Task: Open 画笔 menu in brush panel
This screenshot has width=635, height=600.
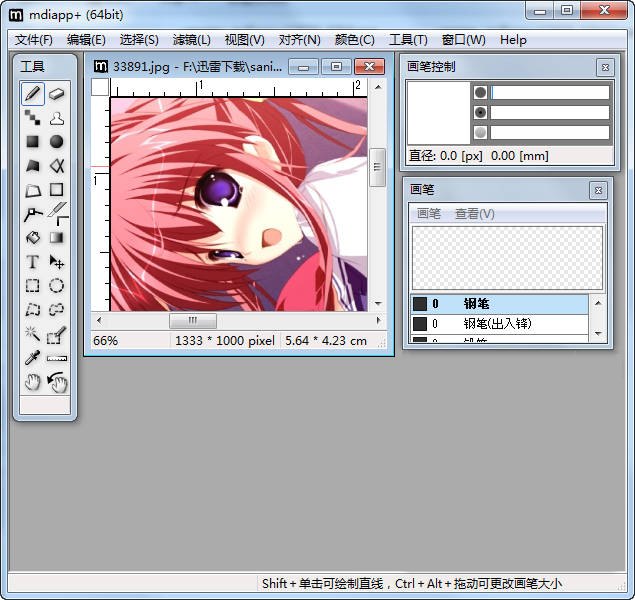Action: tap(429, 213)
